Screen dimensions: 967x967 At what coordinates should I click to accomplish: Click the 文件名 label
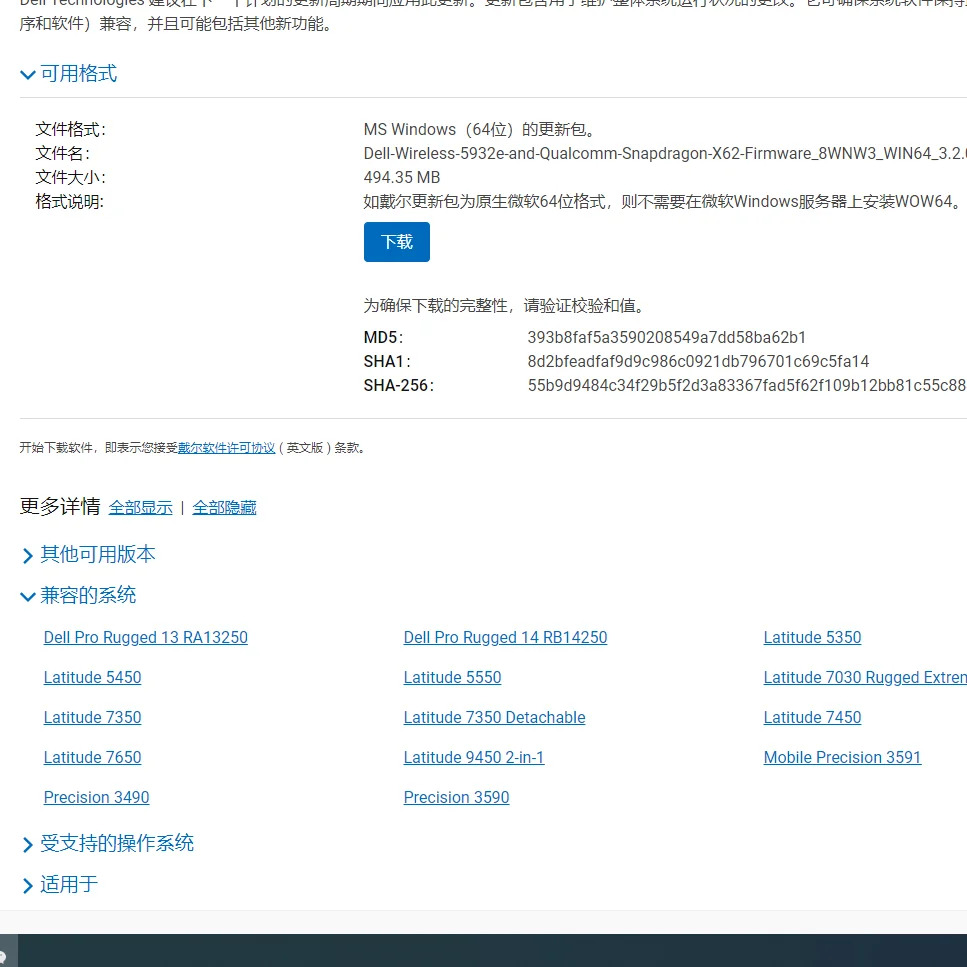click(62, 154)
